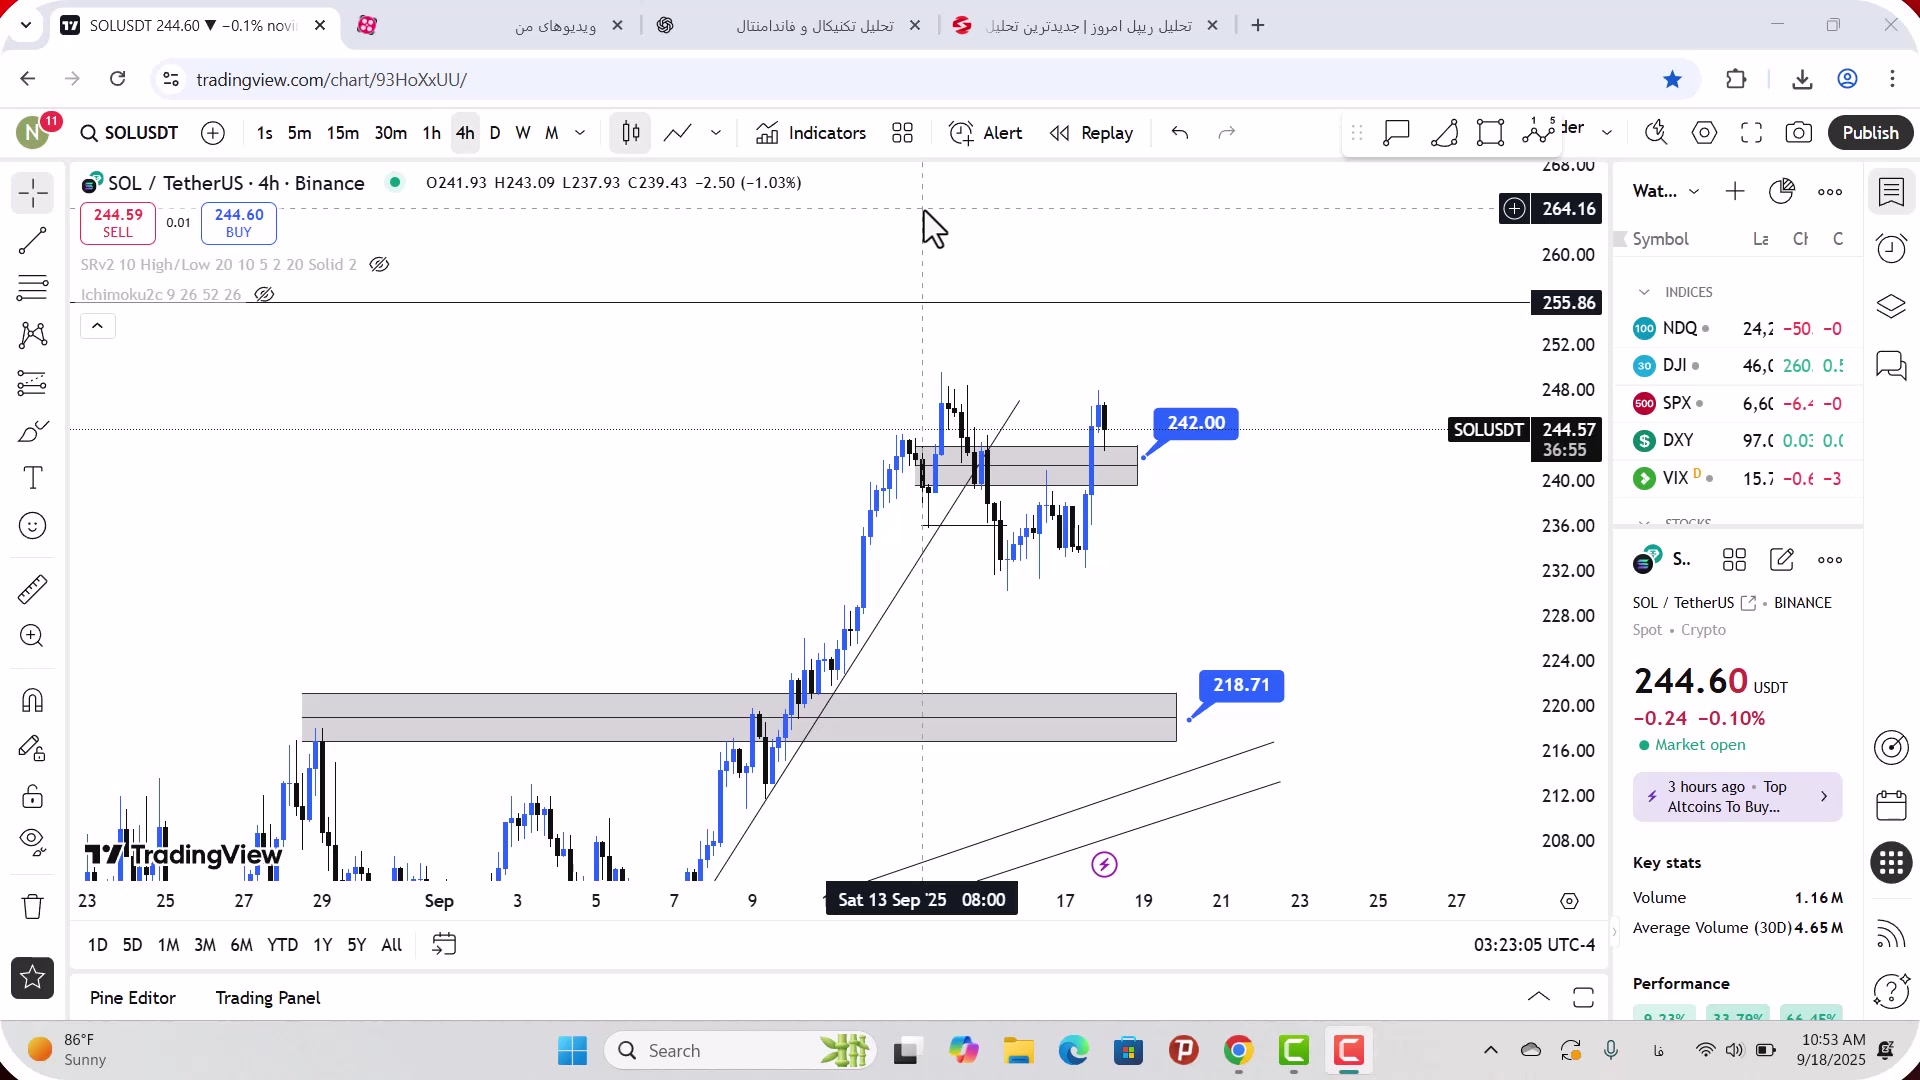The width and height of the screenshot is (1920, 1080).
Task: Open object tree layers panel
Action: pyautogui.click(x=1891, y=307)
